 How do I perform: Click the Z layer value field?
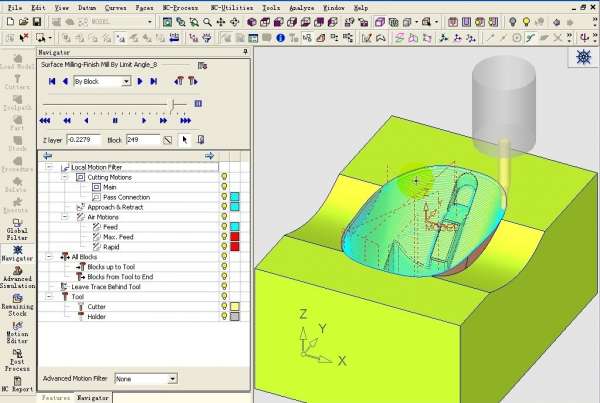pos(83,140)
